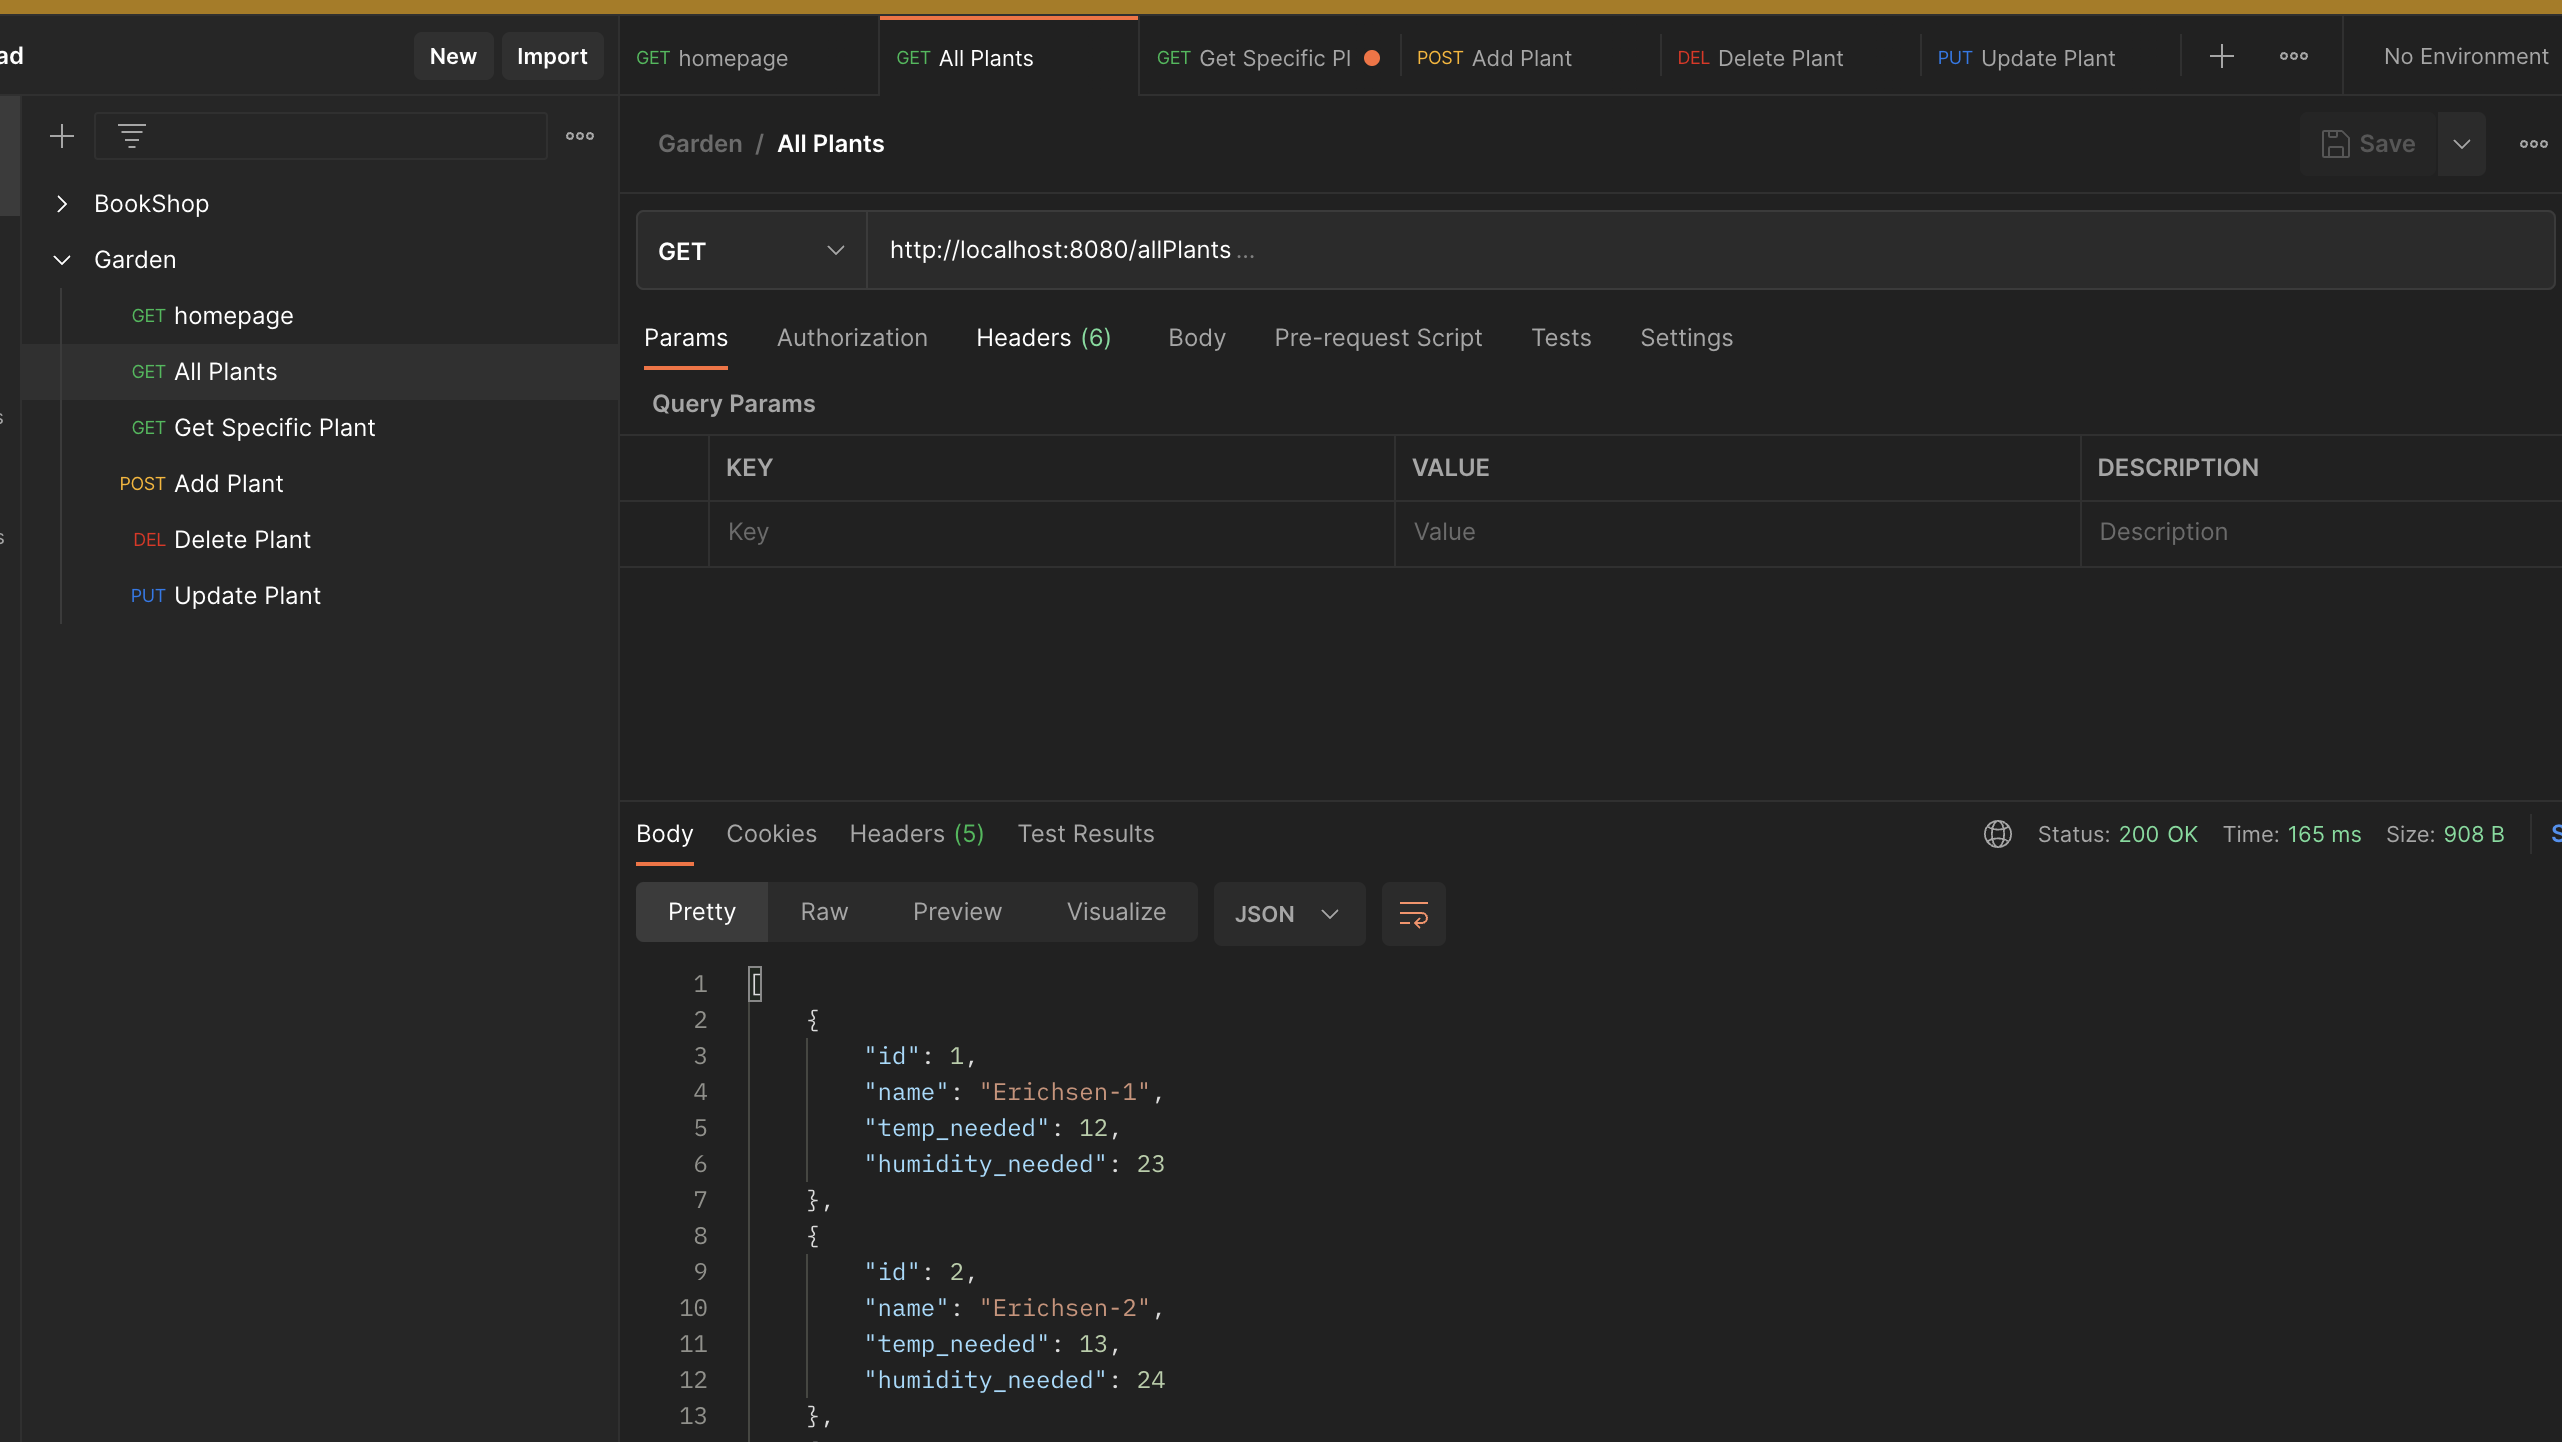Click the globe environment icon
The image size is (2562, 1442).
1997,831
